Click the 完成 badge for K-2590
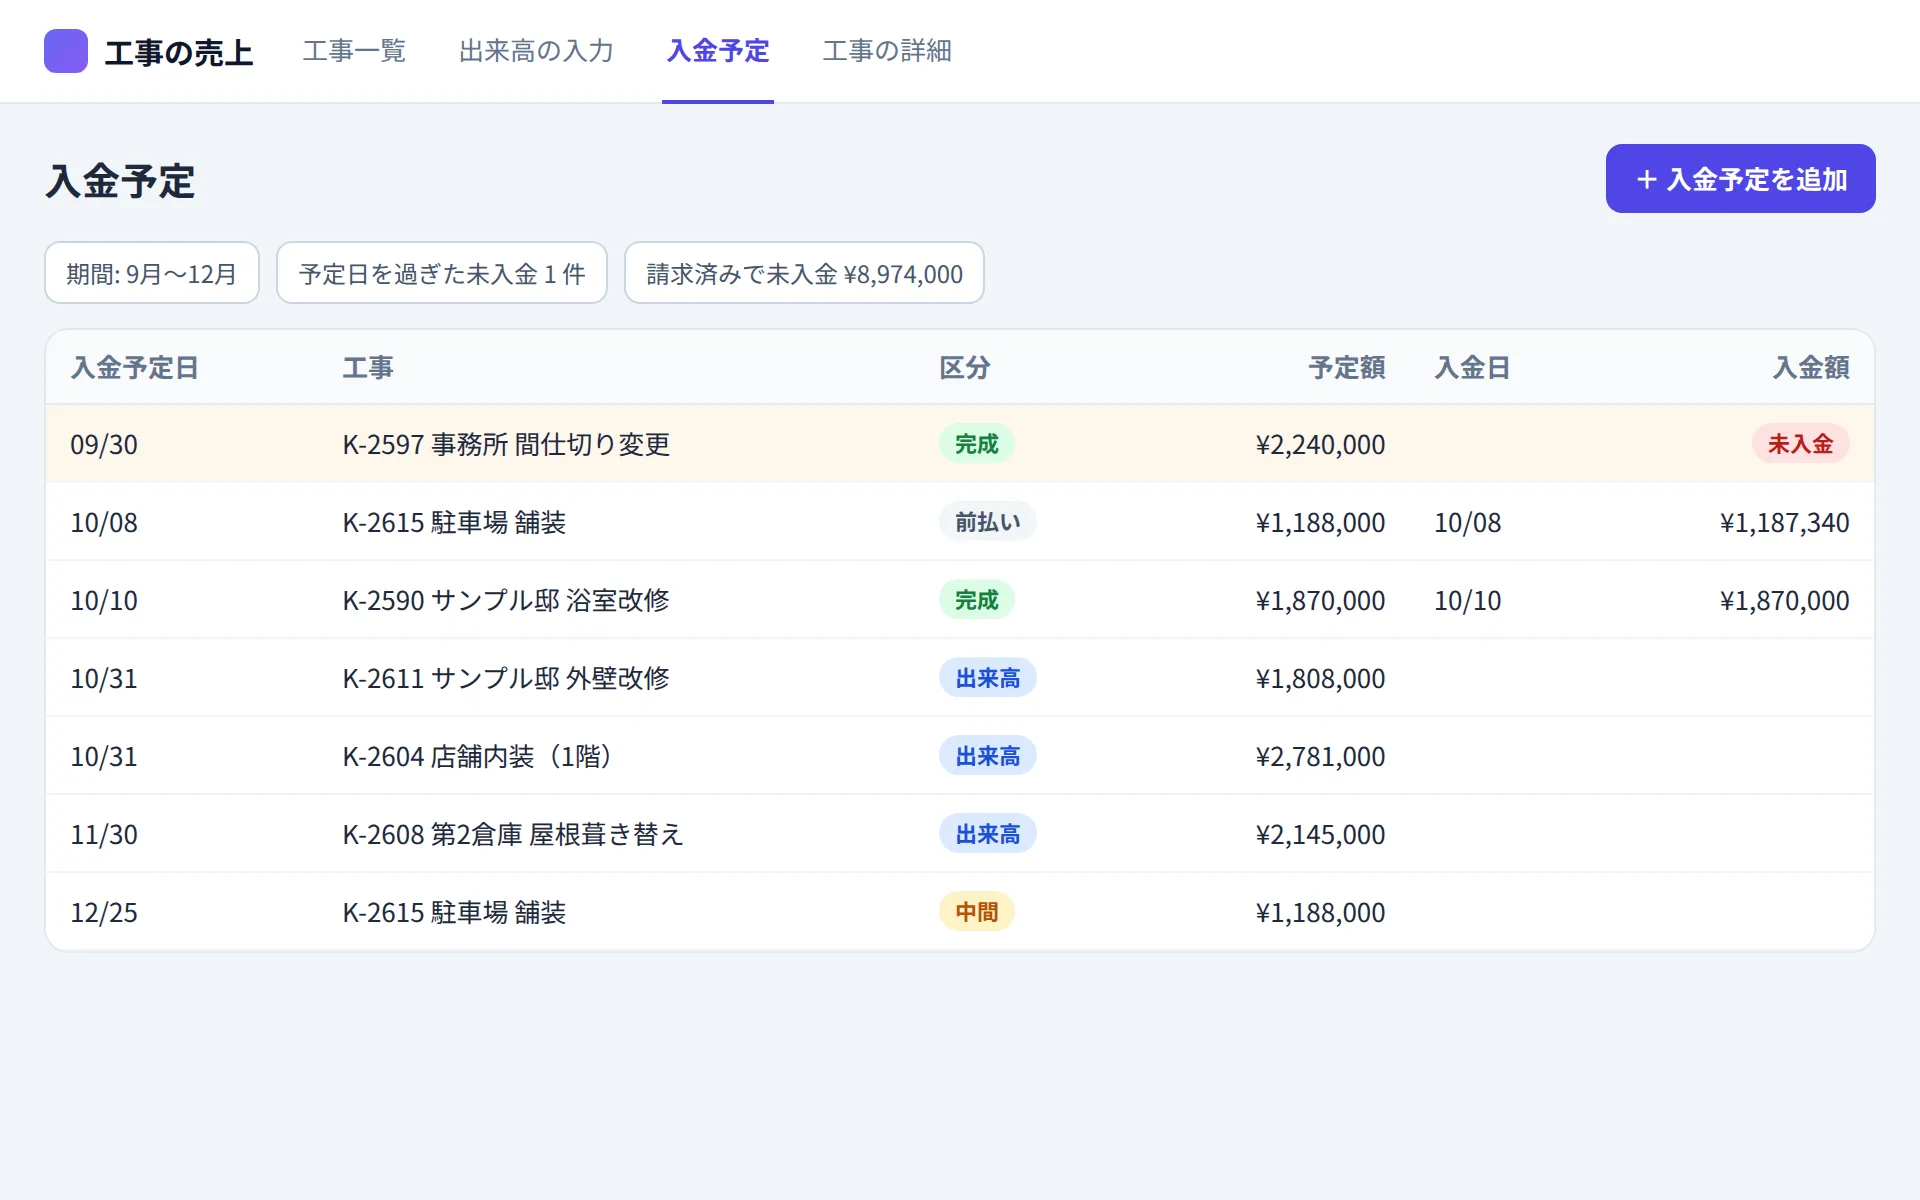Screen dimensions: 1920x1200 976,600
